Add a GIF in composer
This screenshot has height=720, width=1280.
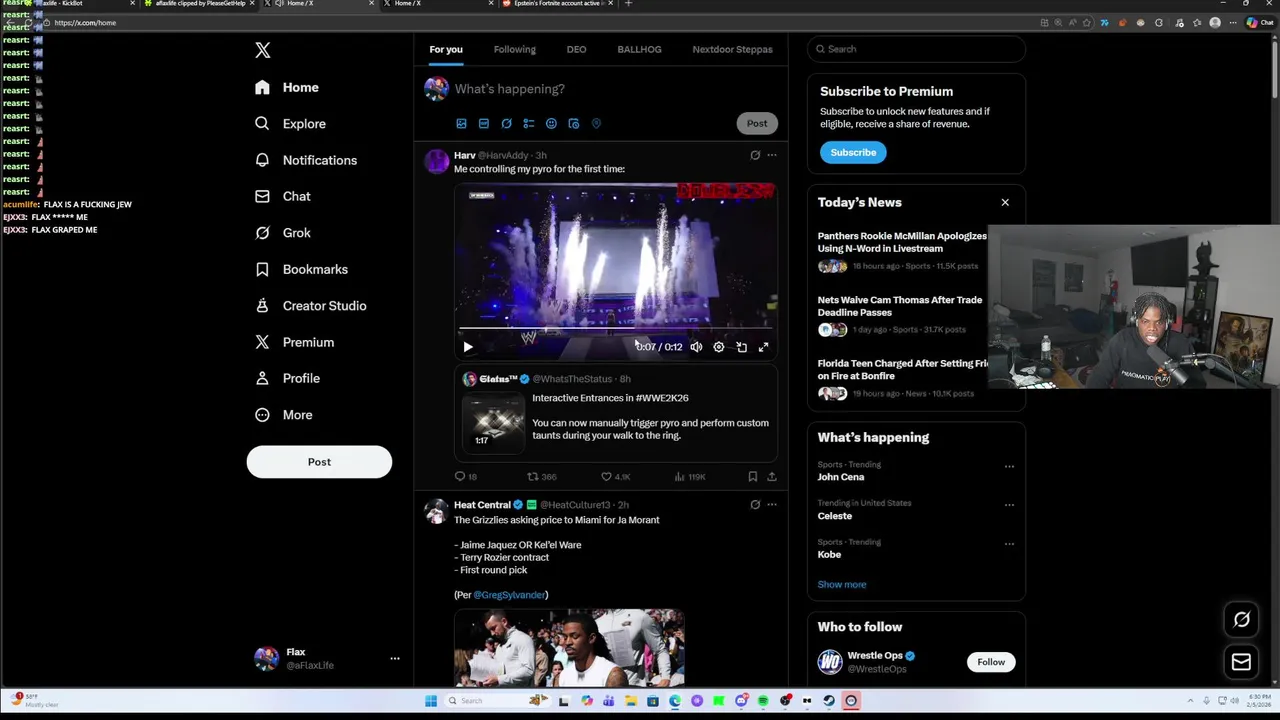[x=484, y=124]
